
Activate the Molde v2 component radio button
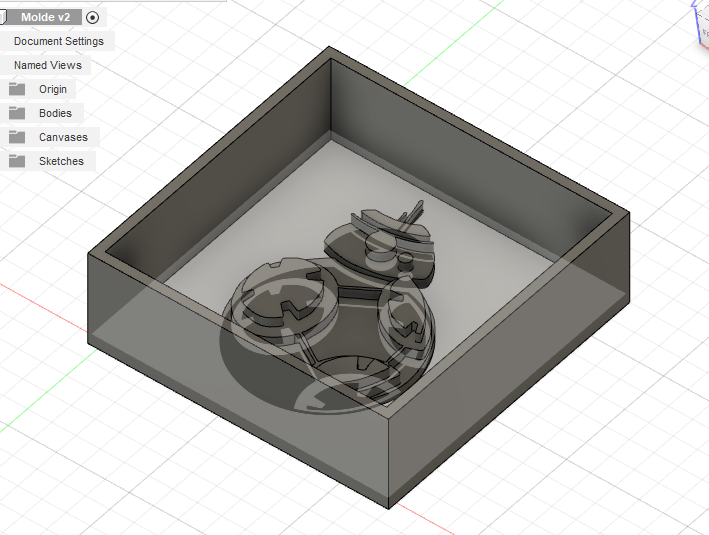coord(92,18)
